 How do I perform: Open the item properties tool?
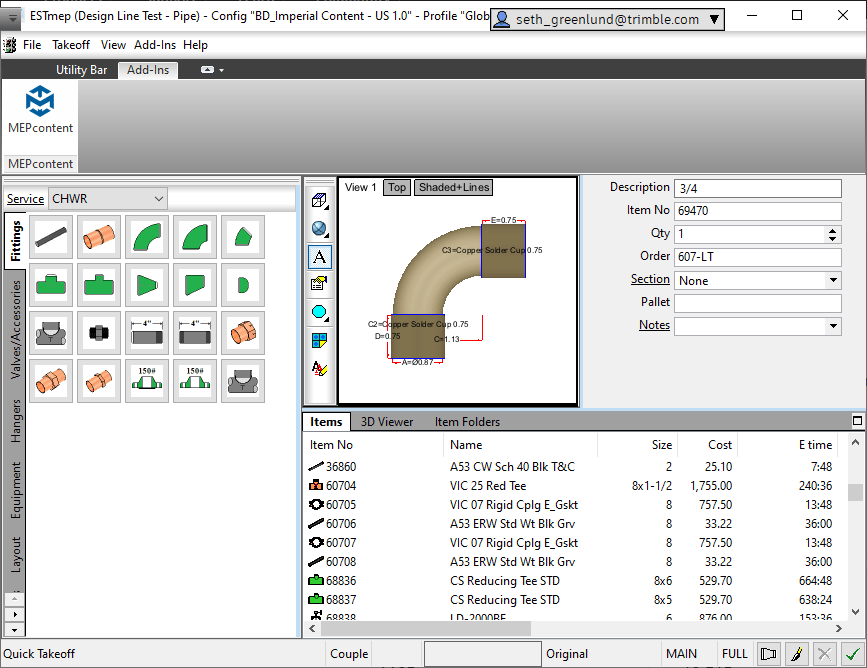(320, 284)
